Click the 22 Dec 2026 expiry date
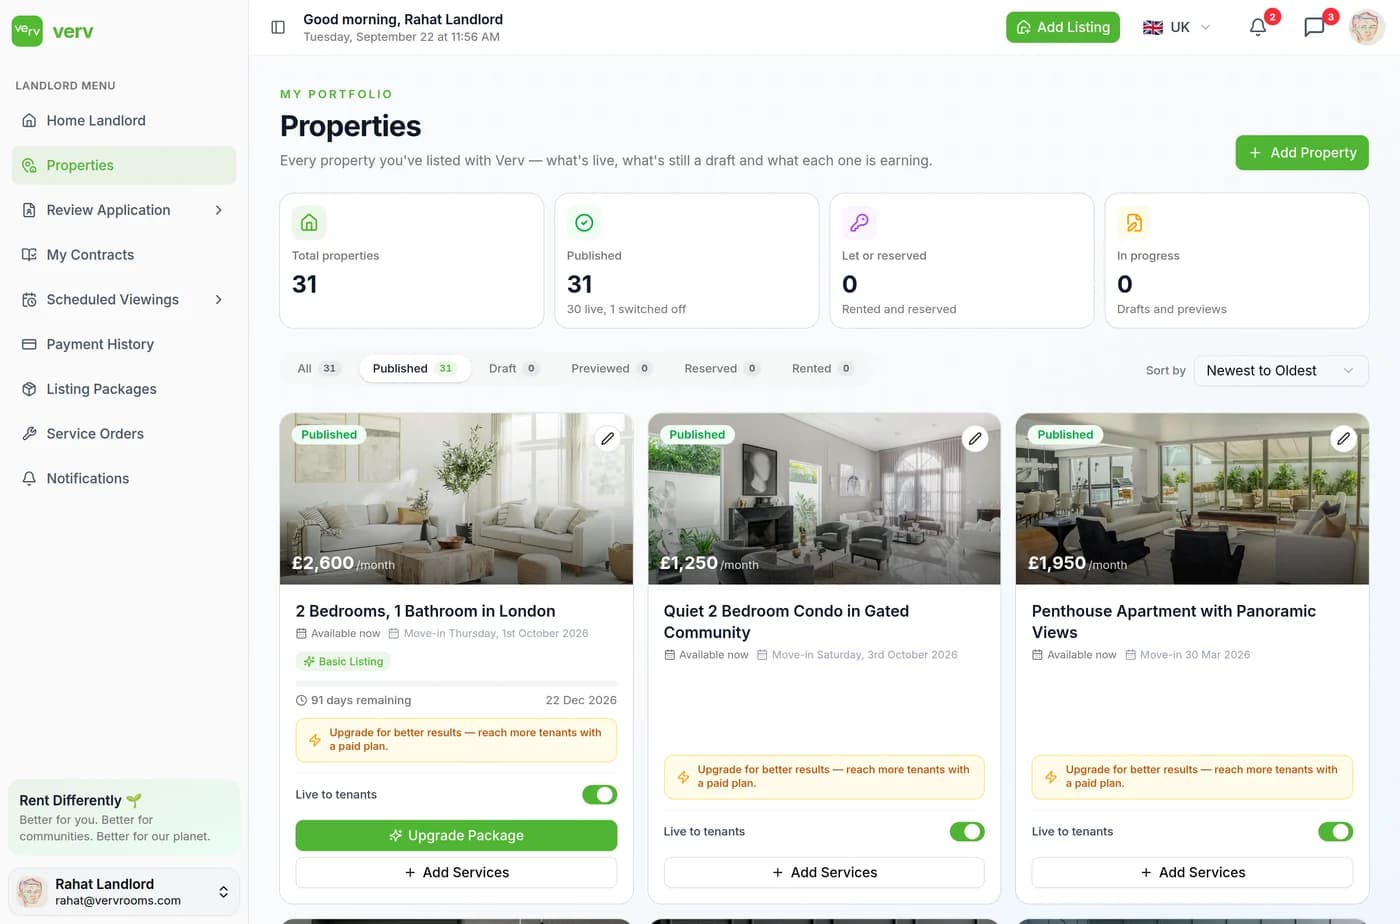1400x924 pixels. [581, 700]
